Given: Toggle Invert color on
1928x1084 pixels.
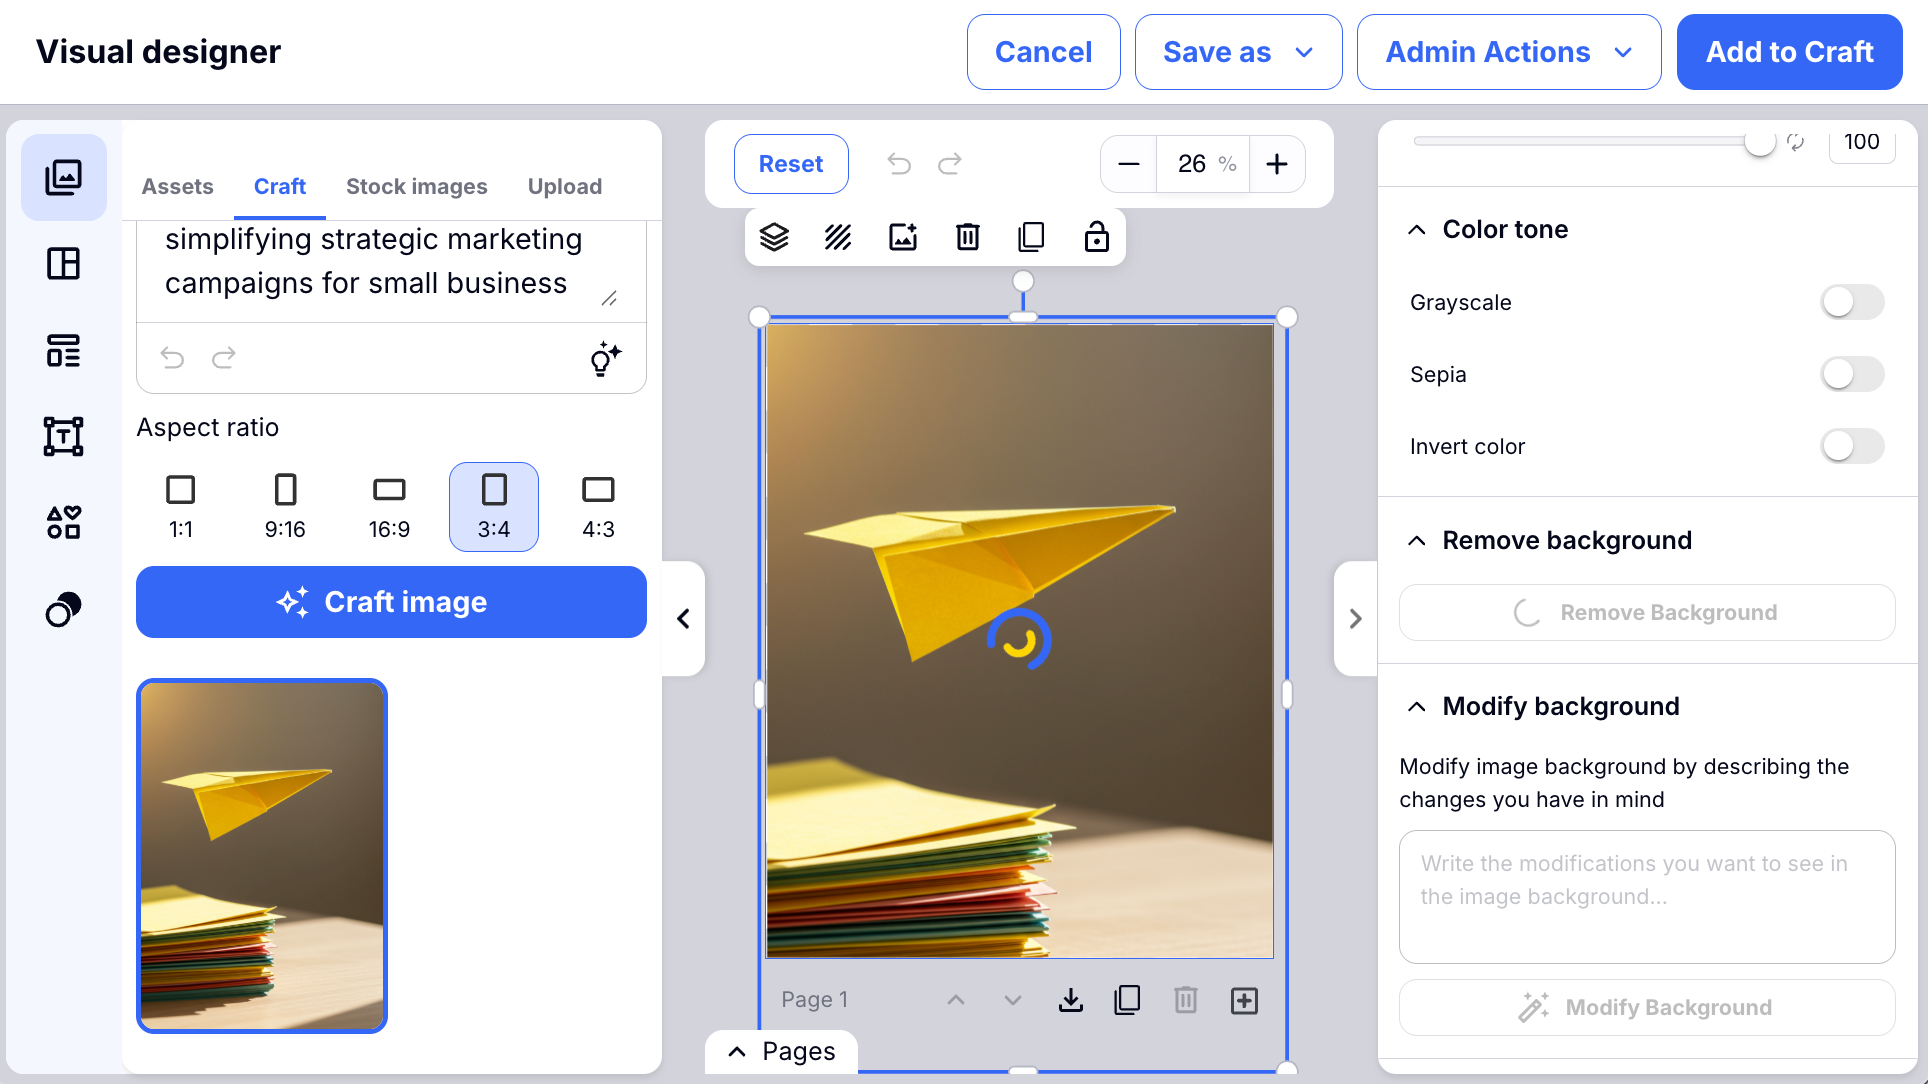Looking at the screenshot, I should click(1851, 446).
